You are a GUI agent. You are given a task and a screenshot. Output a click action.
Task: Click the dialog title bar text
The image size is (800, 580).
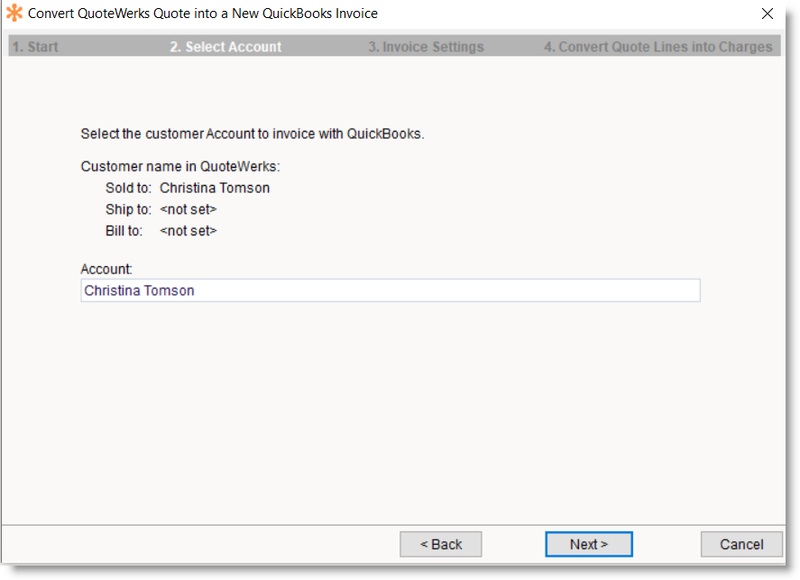(203, 14)
